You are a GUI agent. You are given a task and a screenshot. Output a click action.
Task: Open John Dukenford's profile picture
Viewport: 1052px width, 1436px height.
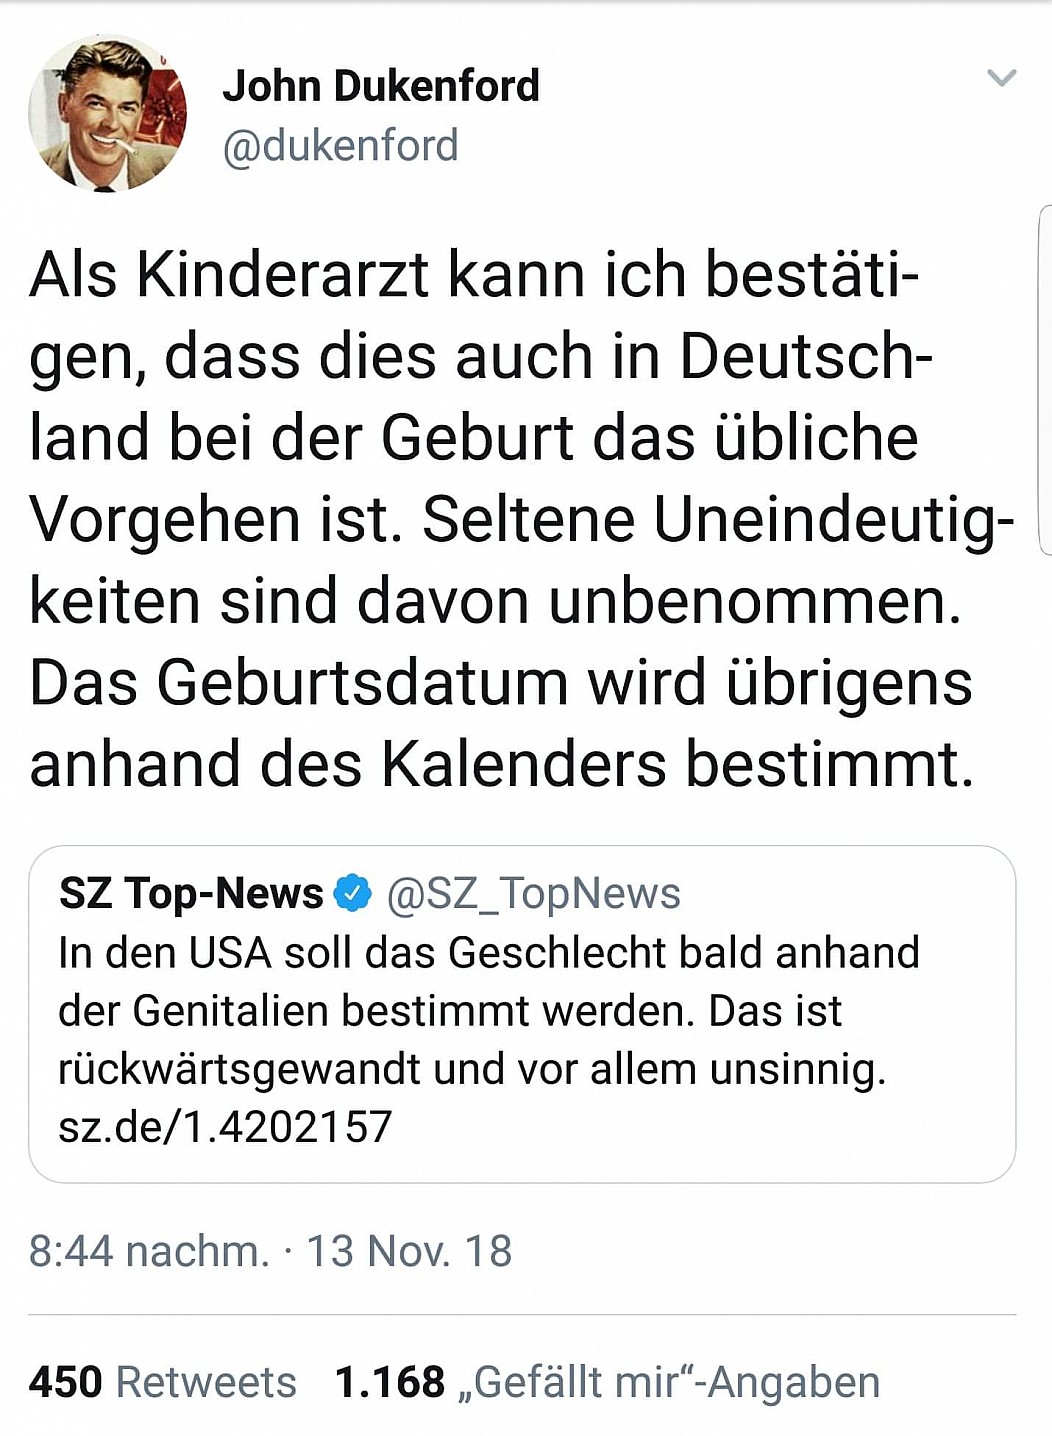(108, 113)
